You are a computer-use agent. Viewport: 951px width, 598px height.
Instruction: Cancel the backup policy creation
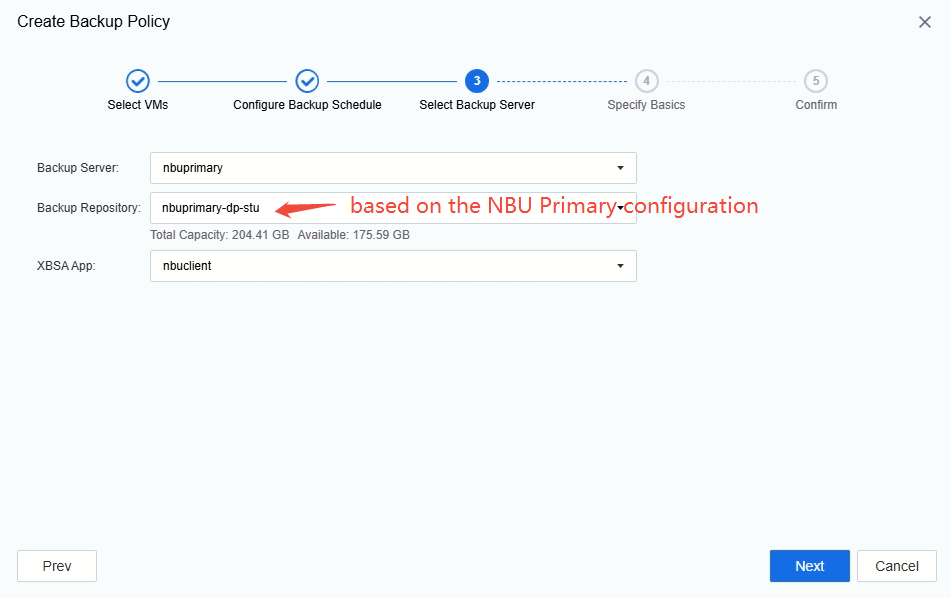(896, 566)
